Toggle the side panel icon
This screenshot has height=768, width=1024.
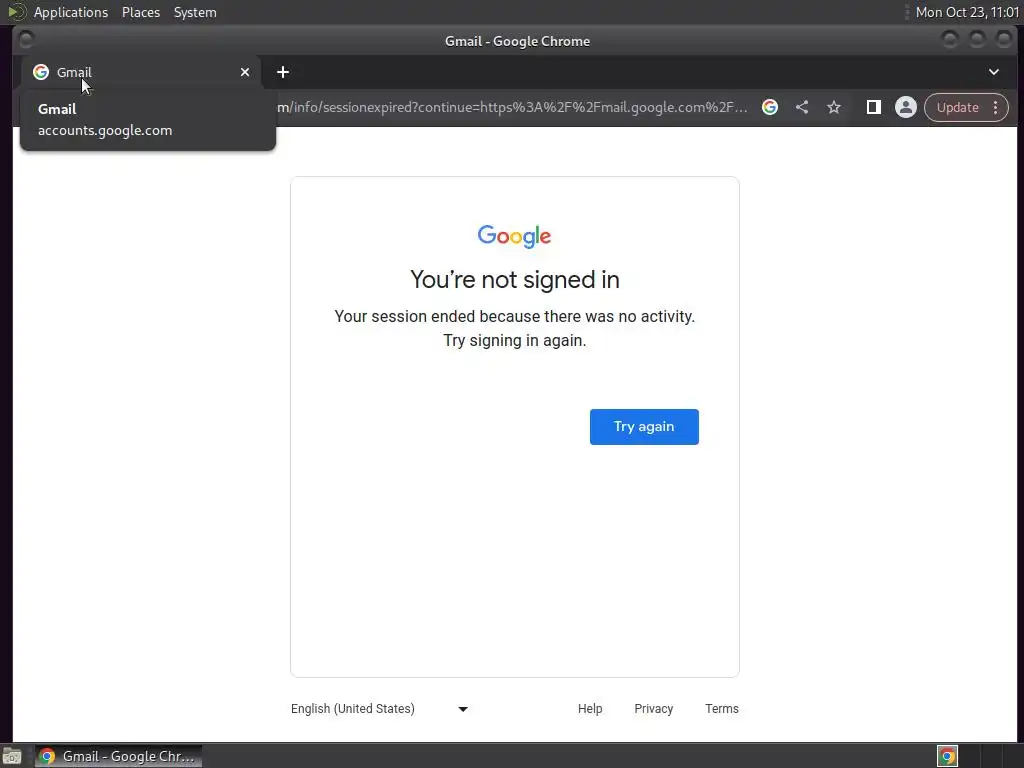873,107
